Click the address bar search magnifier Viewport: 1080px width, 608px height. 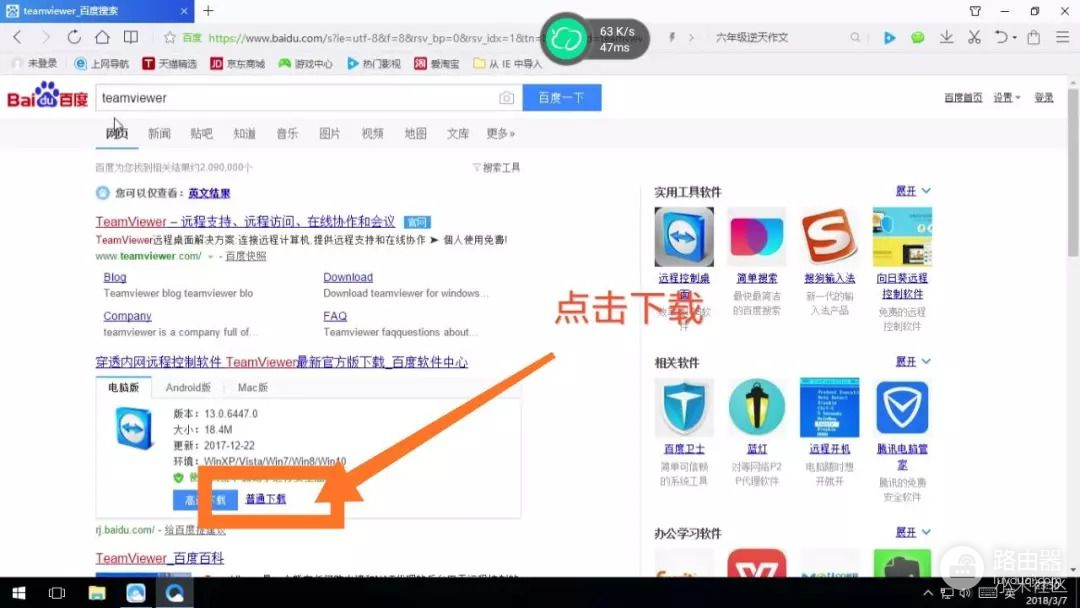855,38
